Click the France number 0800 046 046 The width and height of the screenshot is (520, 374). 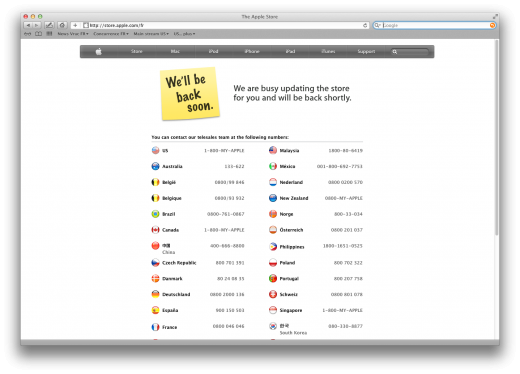coord(229,326)
